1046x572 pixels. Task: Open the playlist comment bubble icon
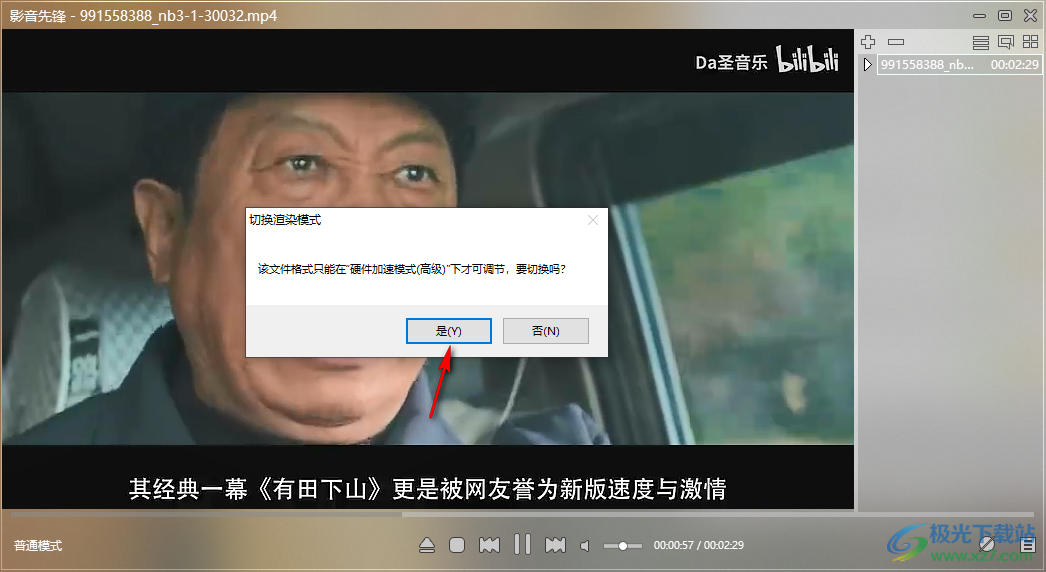click(1005, 42)
